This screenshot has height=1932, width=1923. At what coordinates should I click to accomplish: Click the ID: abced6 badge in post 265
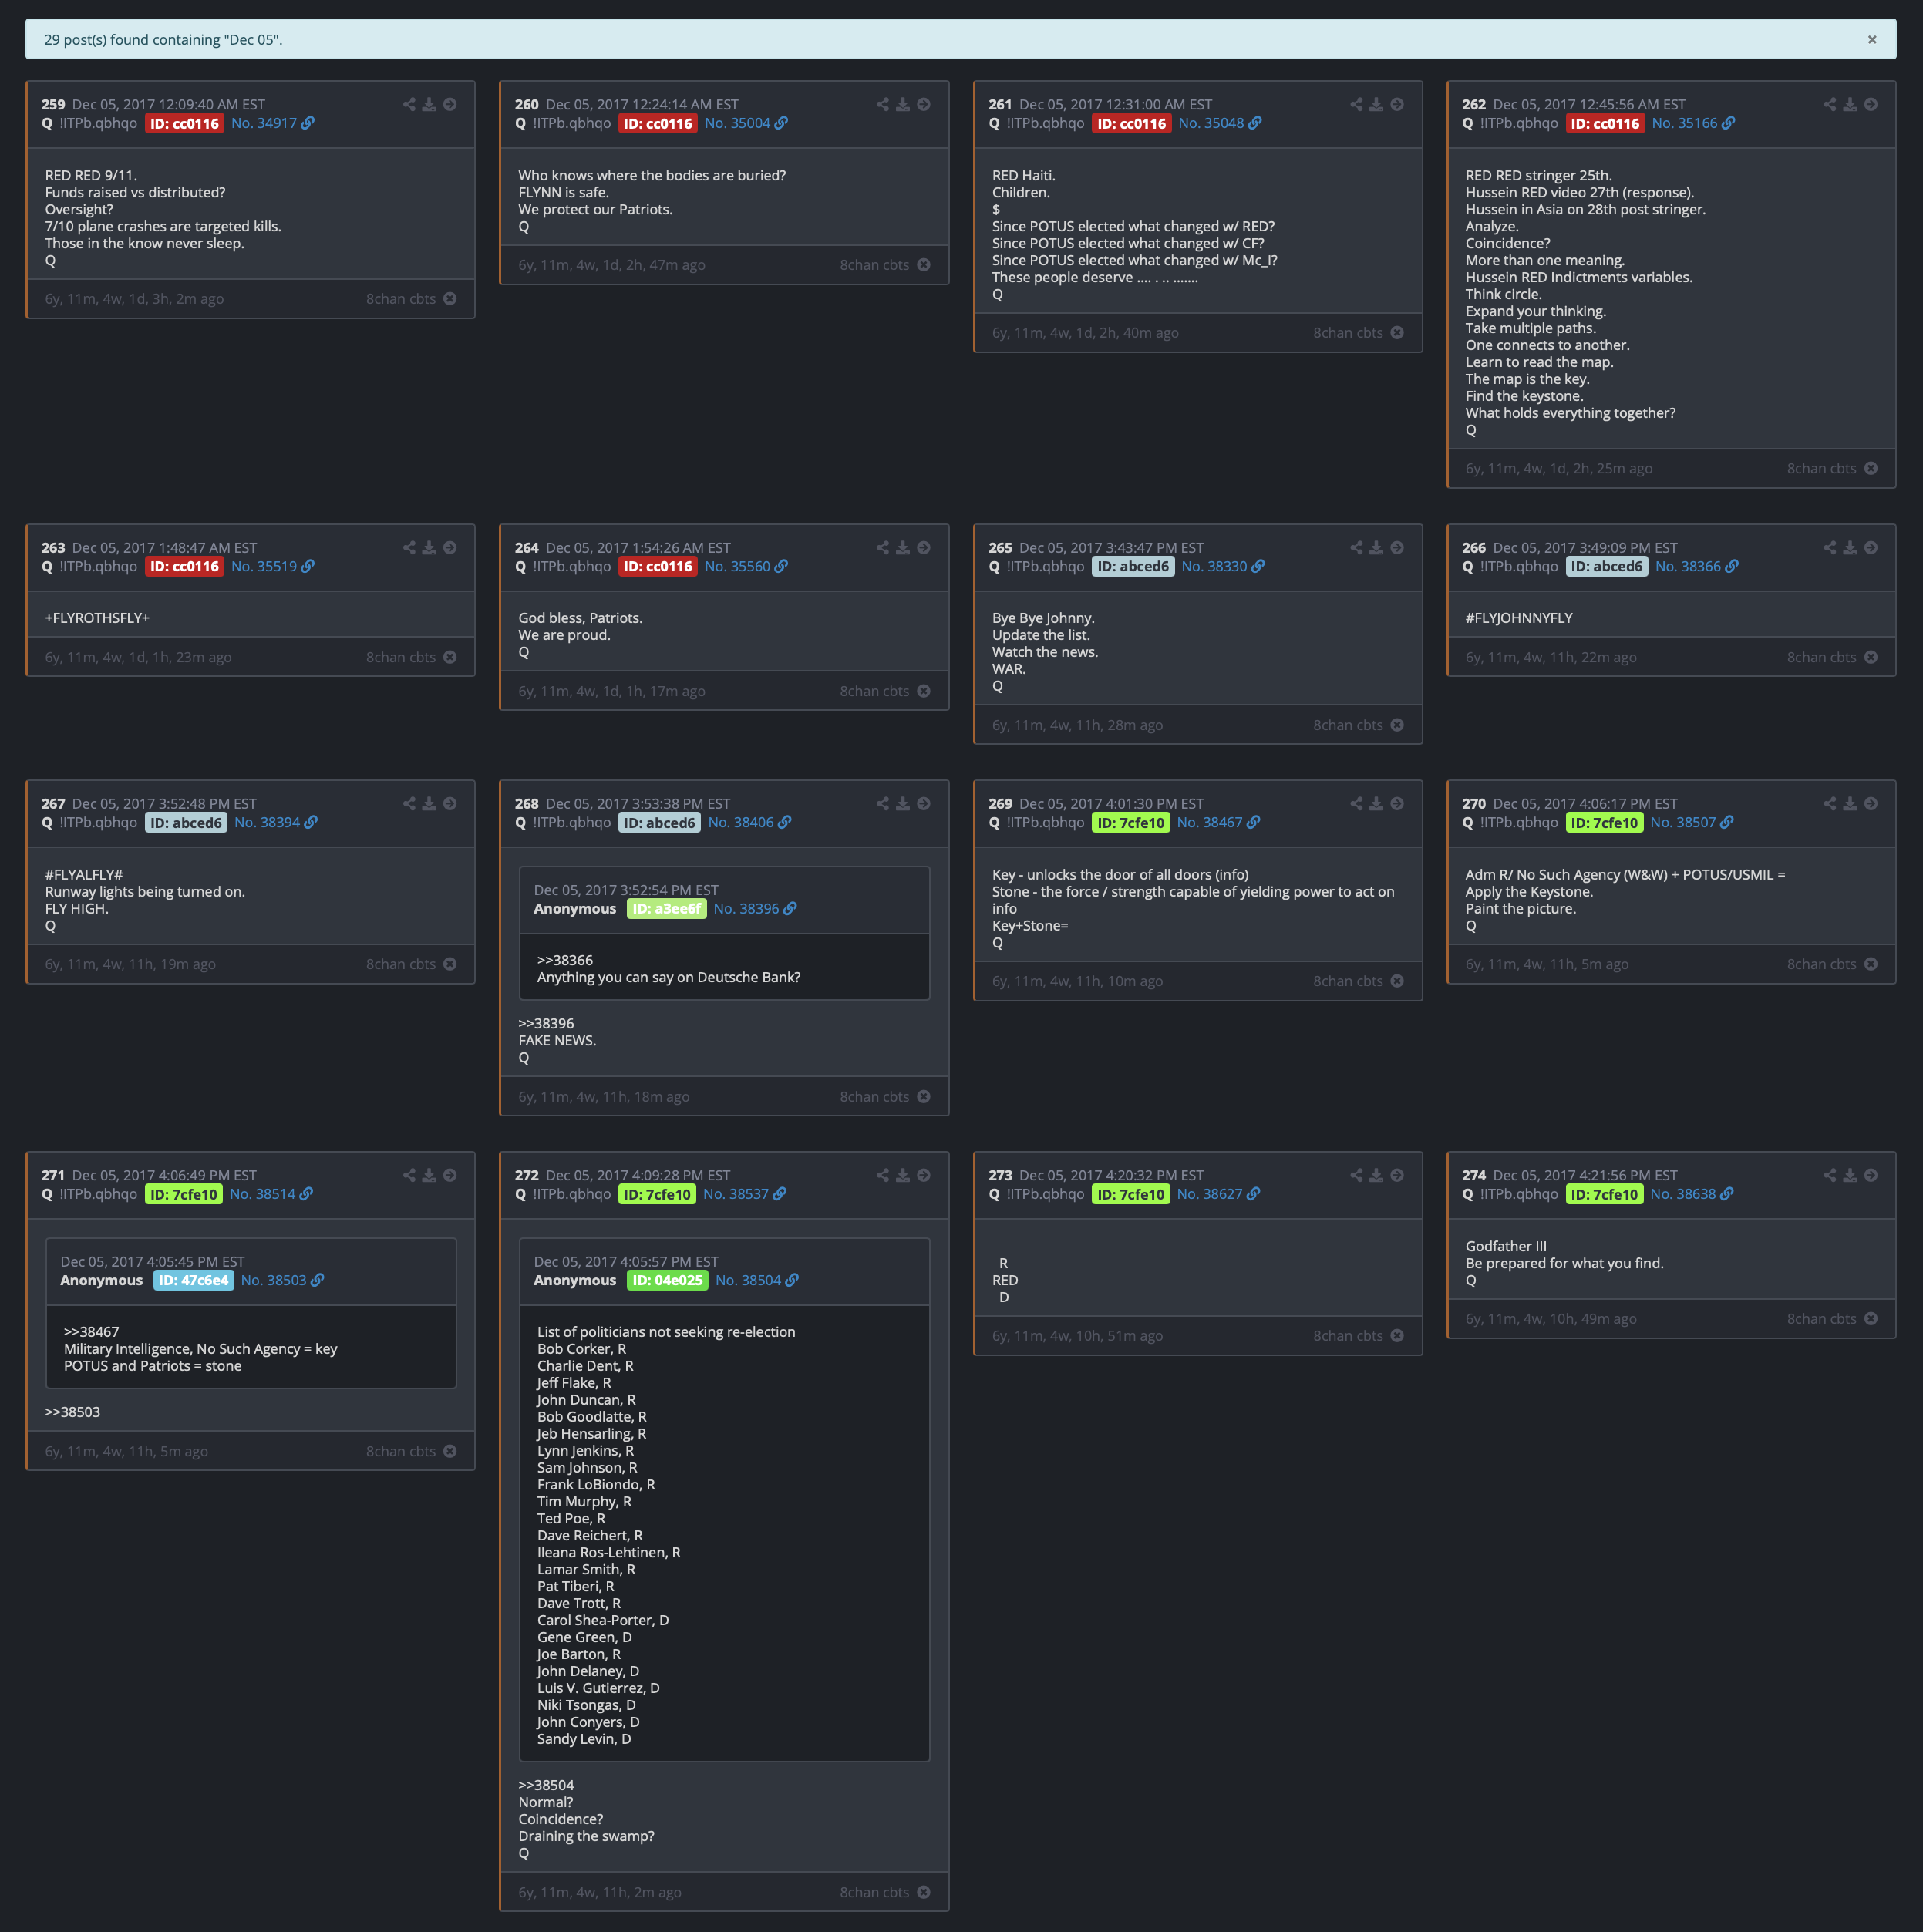coord(1133,566)
